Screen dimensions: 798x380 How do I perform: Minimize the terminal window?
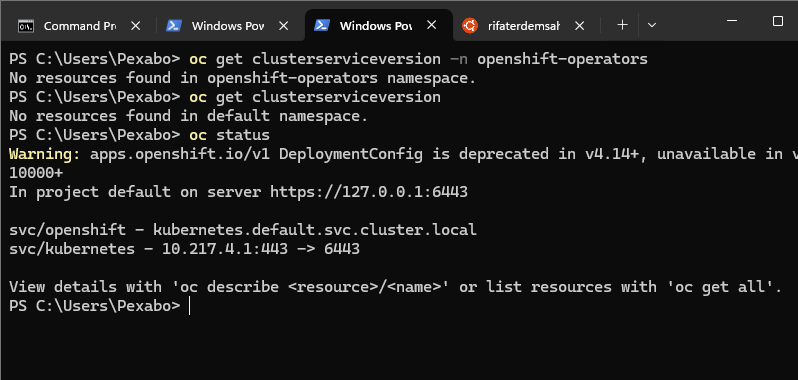point(732,21)
